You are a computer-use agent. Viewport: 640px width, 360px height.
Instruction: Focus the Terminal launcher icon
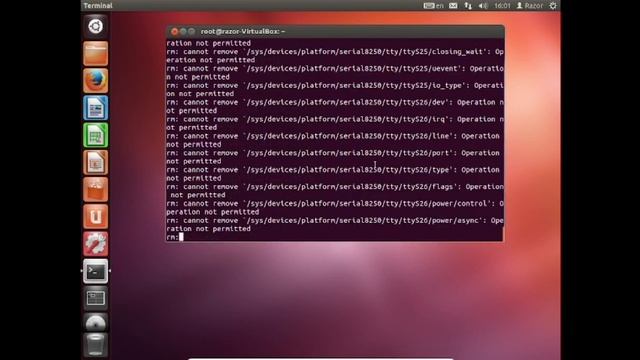click(96, 271)
